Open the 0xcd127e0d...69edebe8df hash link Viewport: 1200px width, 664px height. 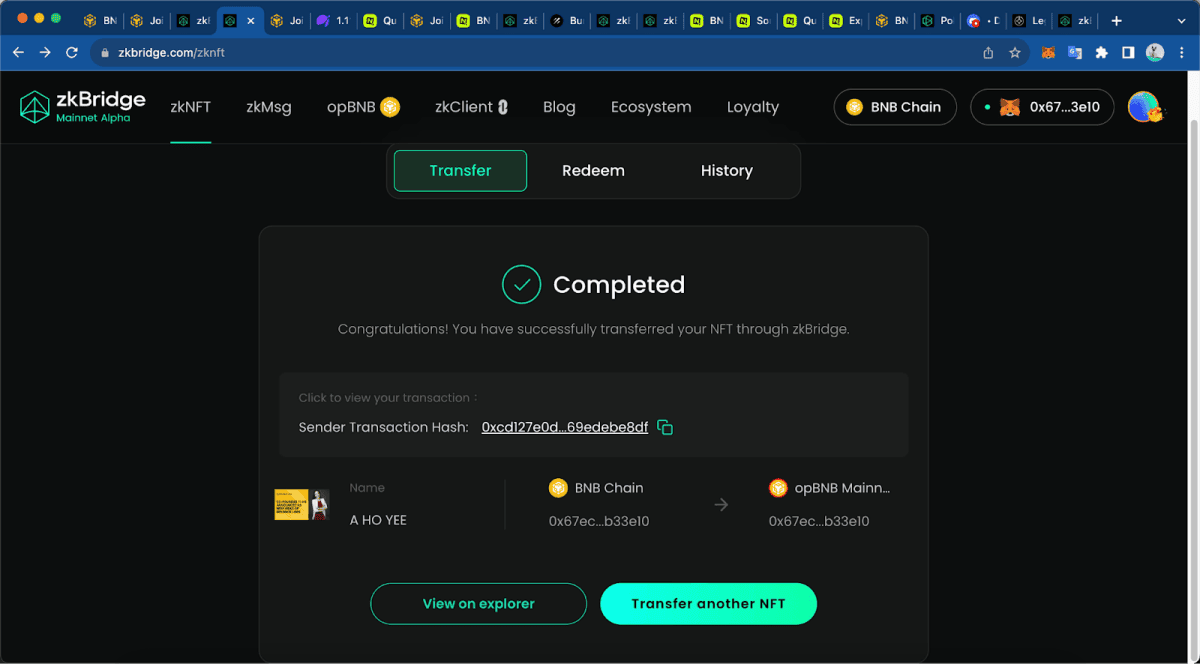click(x=565, y=428)
